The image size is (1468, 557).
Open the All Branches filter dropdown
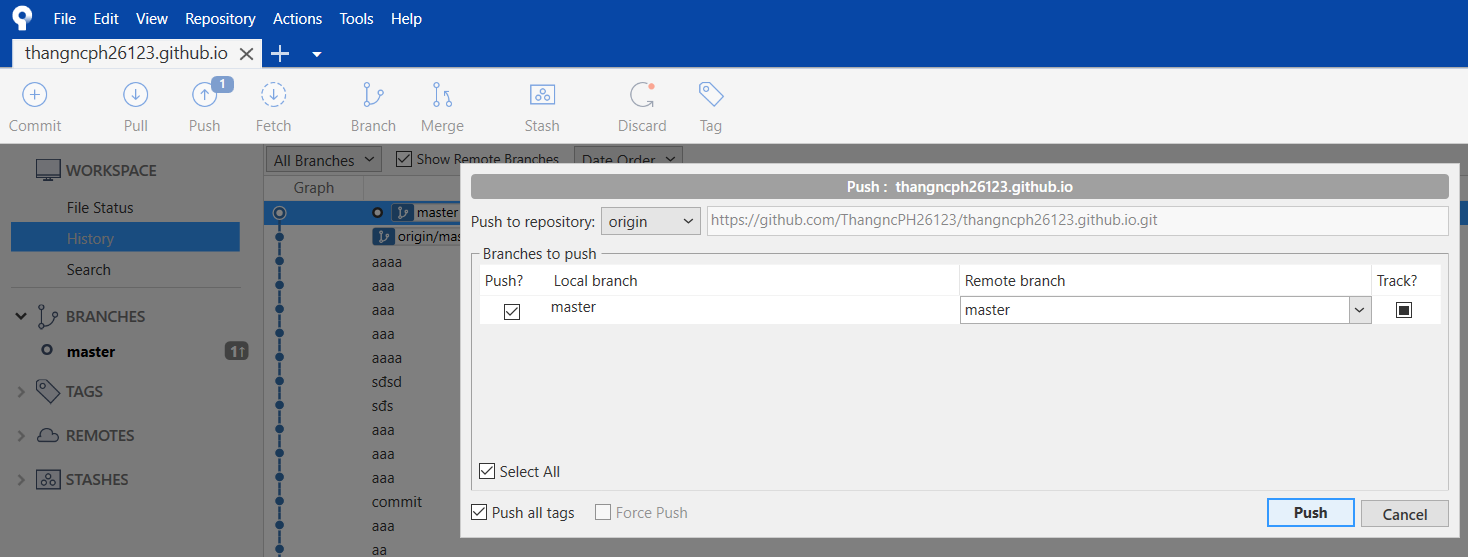(324, 159)
